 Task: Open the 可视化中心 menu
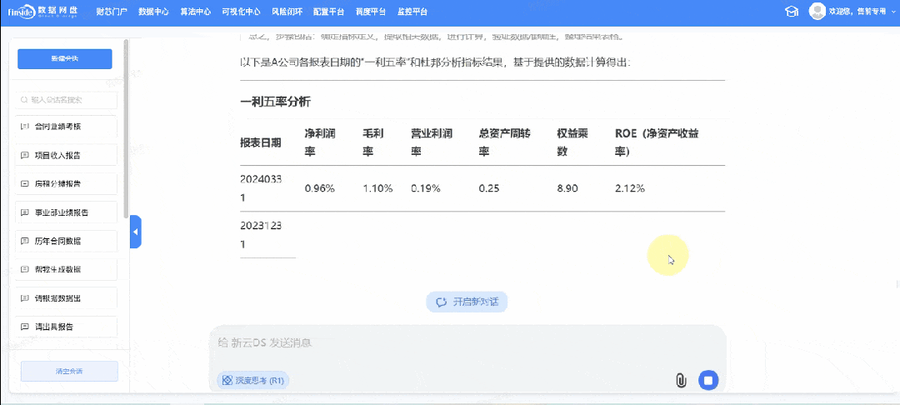(240, 12)
